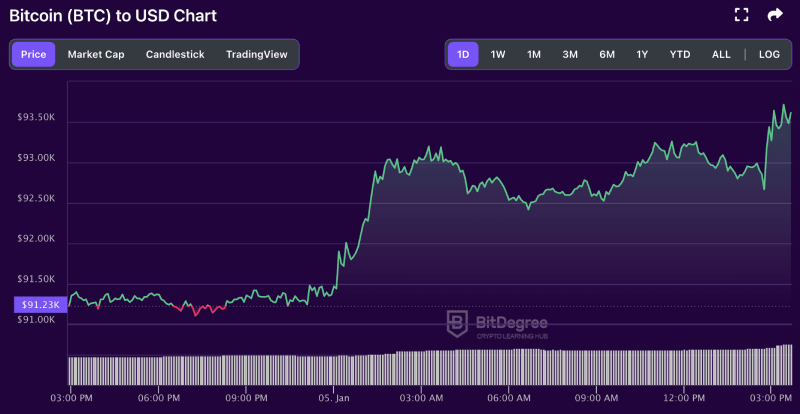Click the $91.00K y-axis label
Screen dimensions: 800x414
[36, 320]
